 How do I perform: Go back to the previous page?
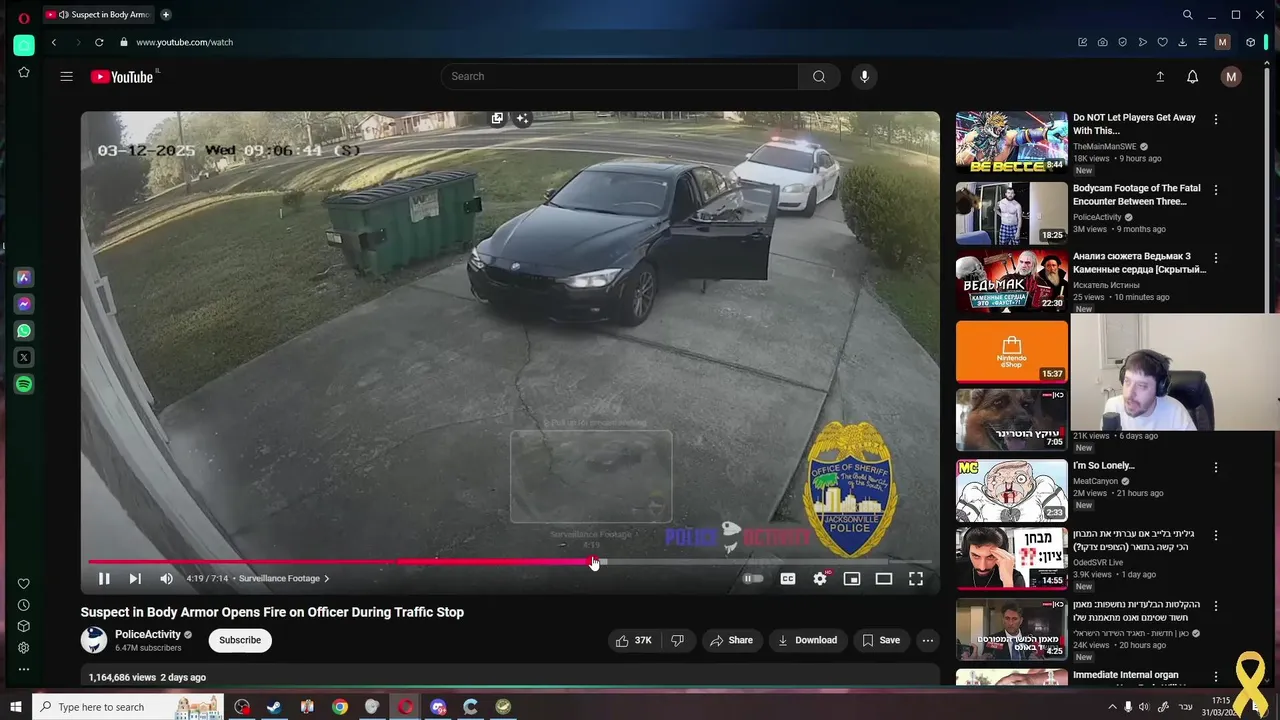coord(54,42)
